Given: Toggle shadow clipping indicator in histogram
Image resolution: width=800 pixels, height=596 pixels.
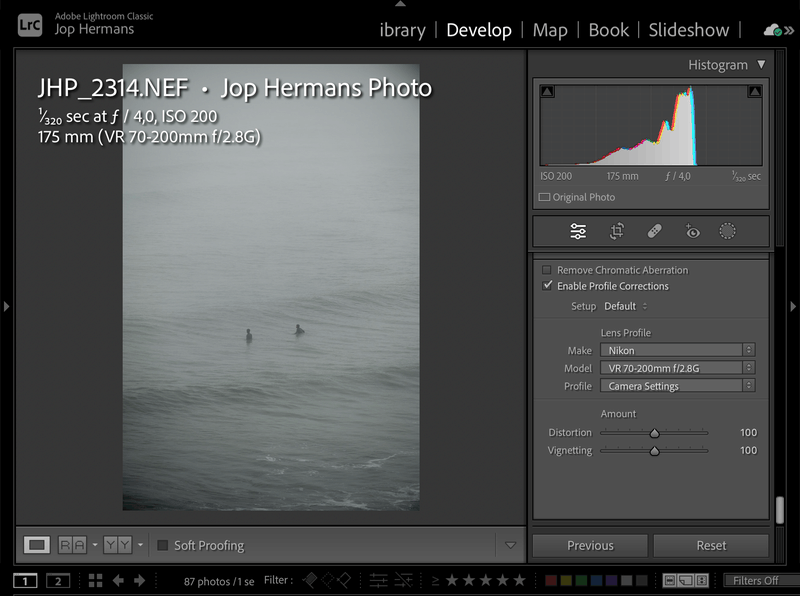Looking at the screenshot, I should pos(547,92).
